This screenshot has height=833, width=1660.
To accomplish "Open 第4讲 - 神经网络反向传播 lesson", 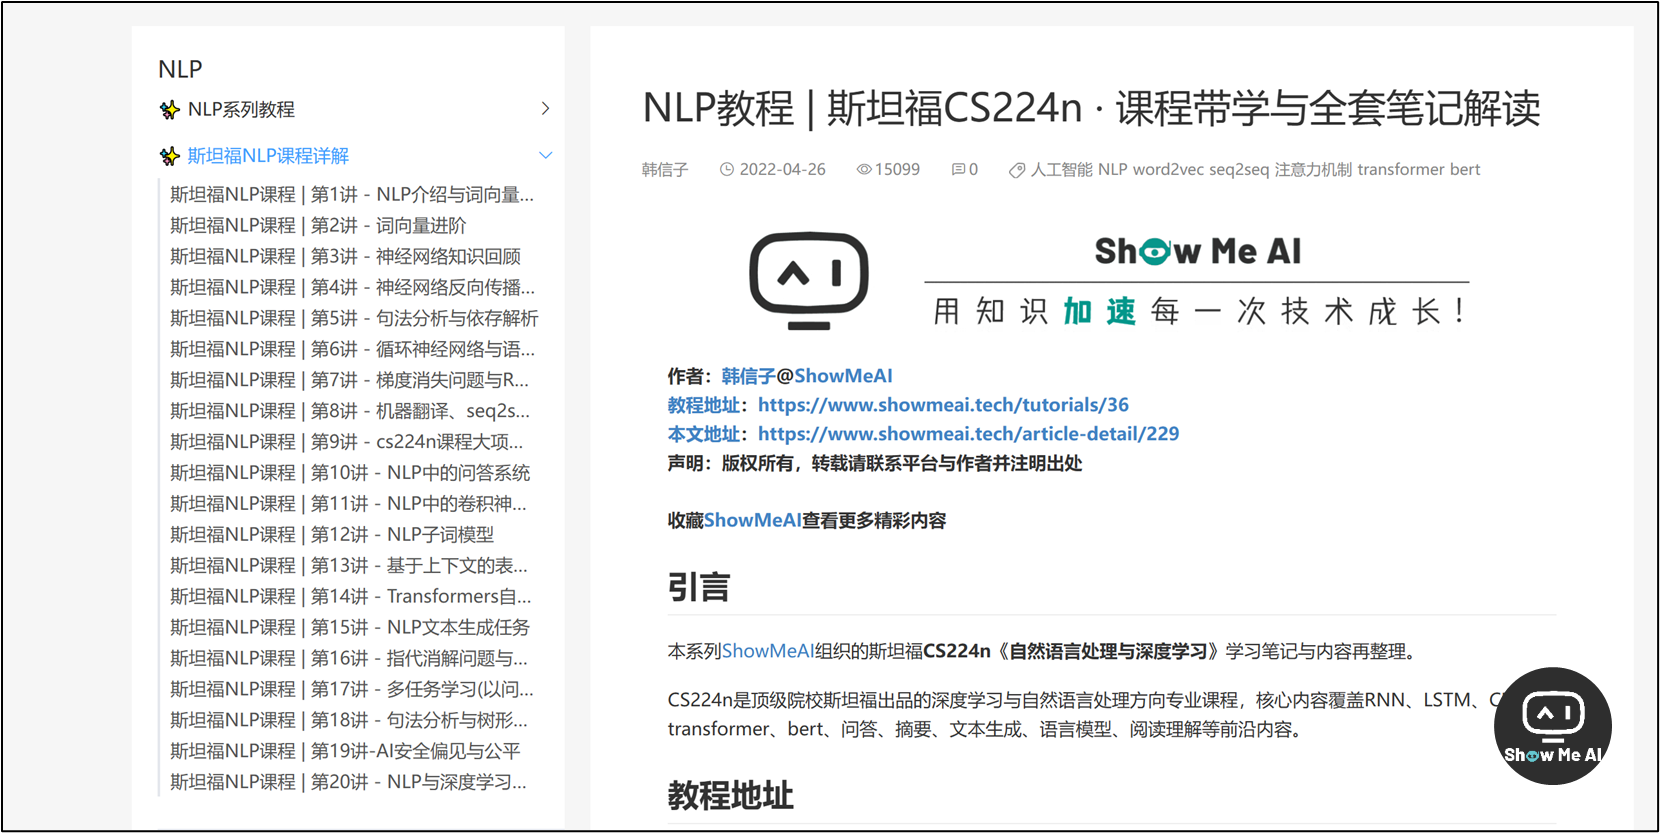I will [352, 287].
